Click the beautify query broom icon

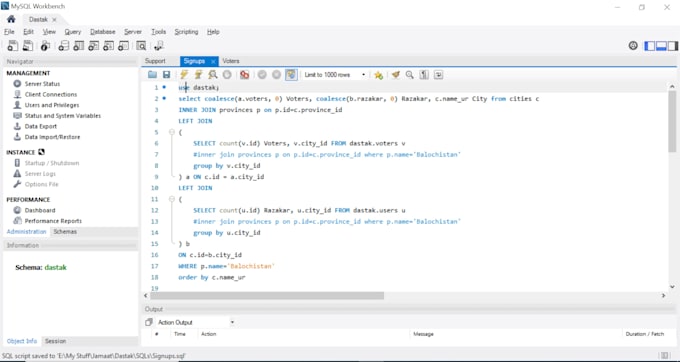[x=396, y=75]
